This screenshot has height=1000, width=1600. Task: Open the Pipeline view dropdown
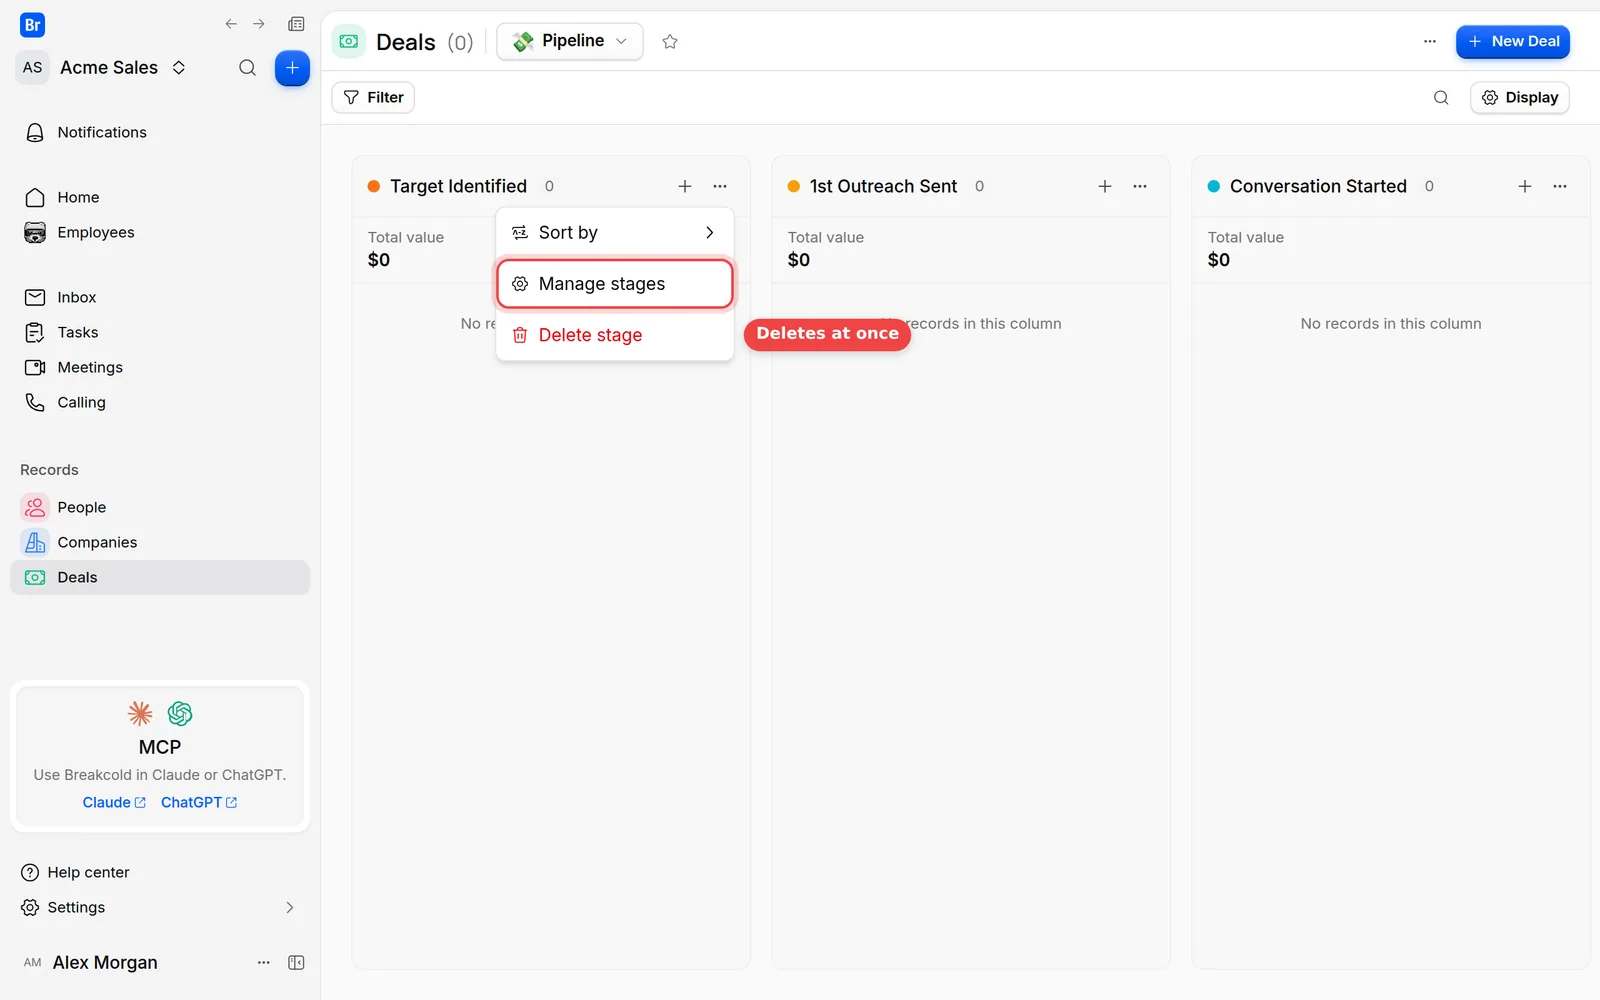tap(570, 41)
